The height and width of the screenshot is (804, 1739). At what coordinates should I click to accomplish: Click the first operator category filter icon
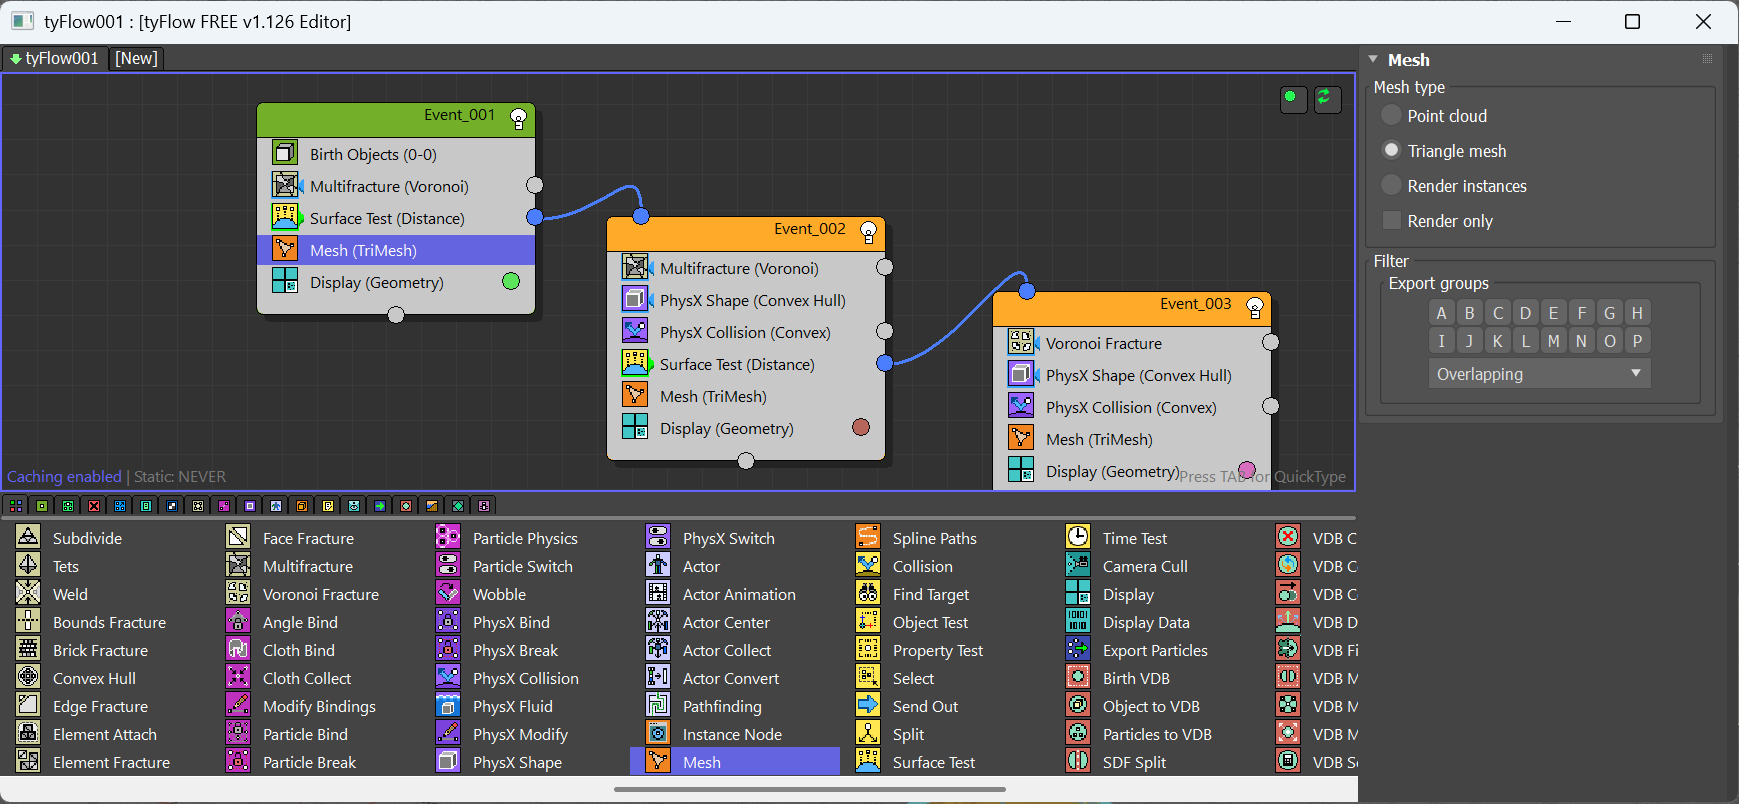16,506
